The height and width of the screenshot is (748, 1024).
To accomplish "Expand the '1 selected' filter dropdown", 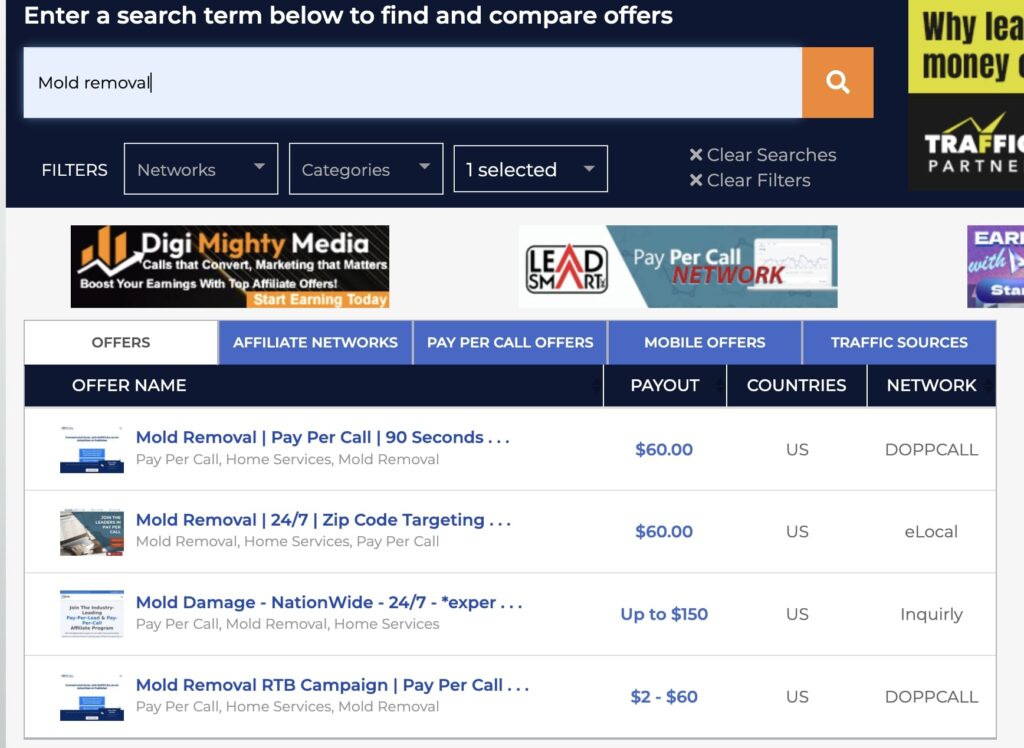I will pyautogui.click(x=530, y=169).
